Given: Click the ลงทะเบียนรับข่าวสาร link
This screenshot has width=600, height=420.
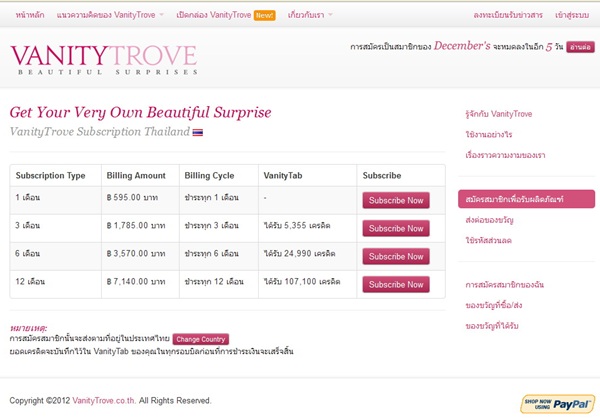Looking at the screenshot, I should [508, 15].
